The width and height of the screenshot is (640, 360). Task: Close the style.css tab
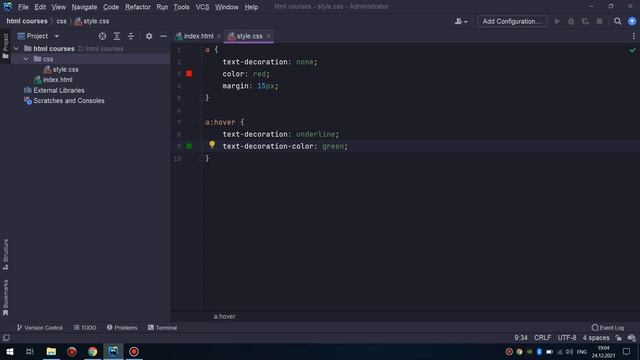coord(269,36)
